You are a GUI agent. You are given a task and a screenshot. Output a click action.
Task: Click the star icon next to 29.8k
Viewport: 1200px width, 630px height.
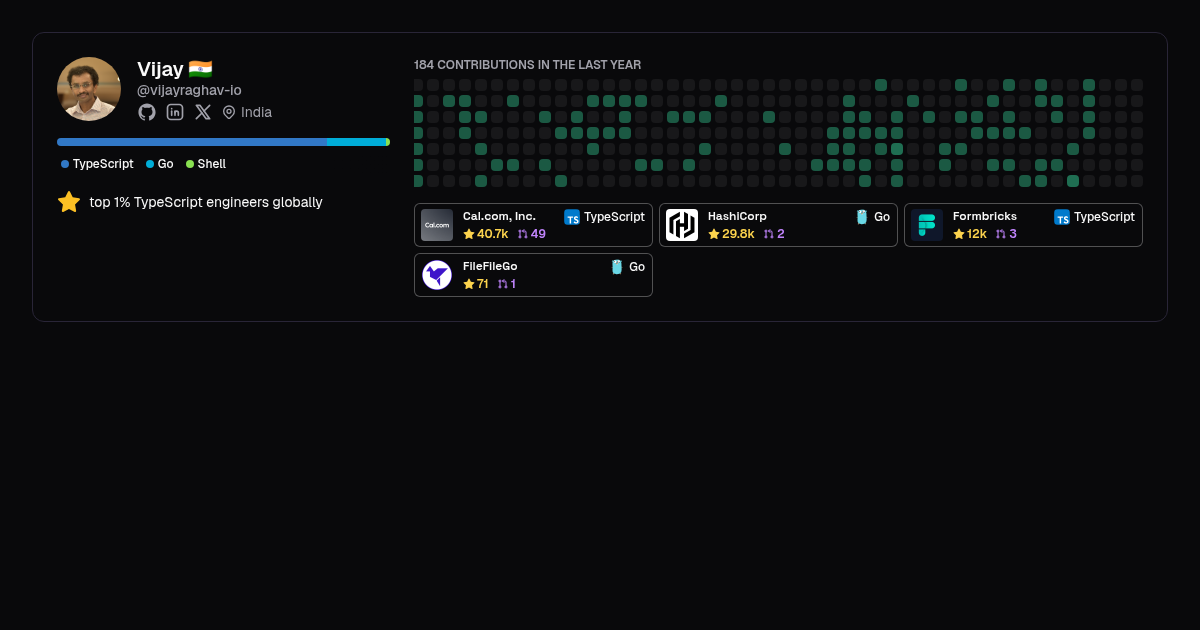click(x=714, y=234)
